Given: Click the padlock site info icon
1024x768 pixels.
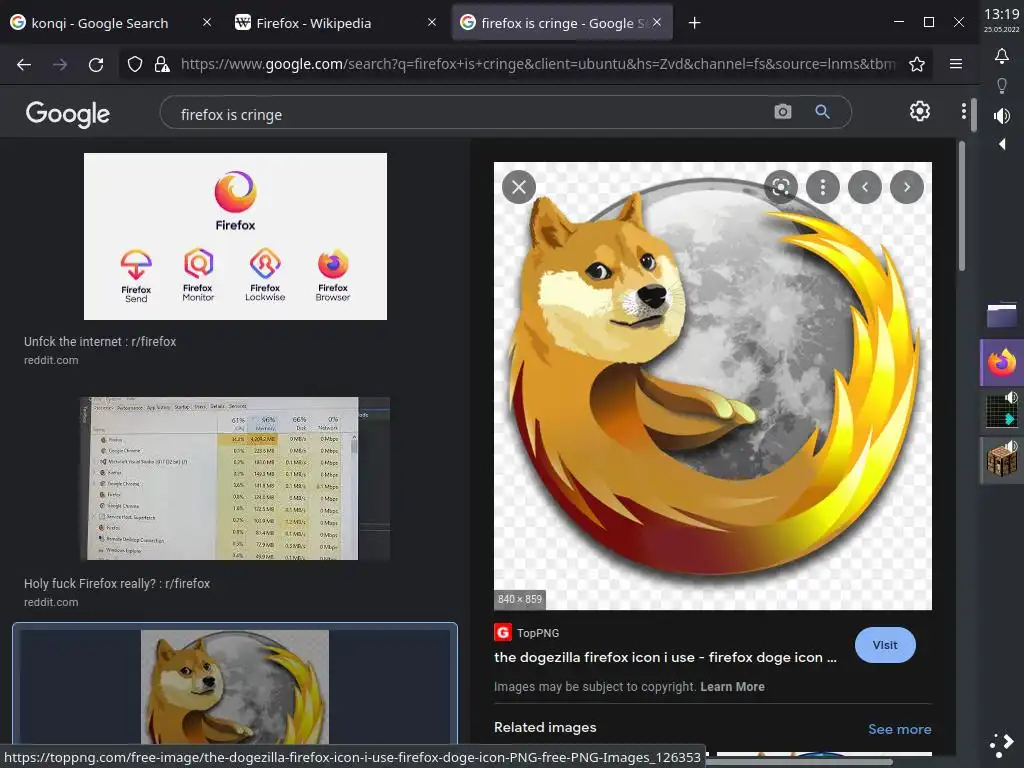Looking at the screenshot, I should click(162, 64).
